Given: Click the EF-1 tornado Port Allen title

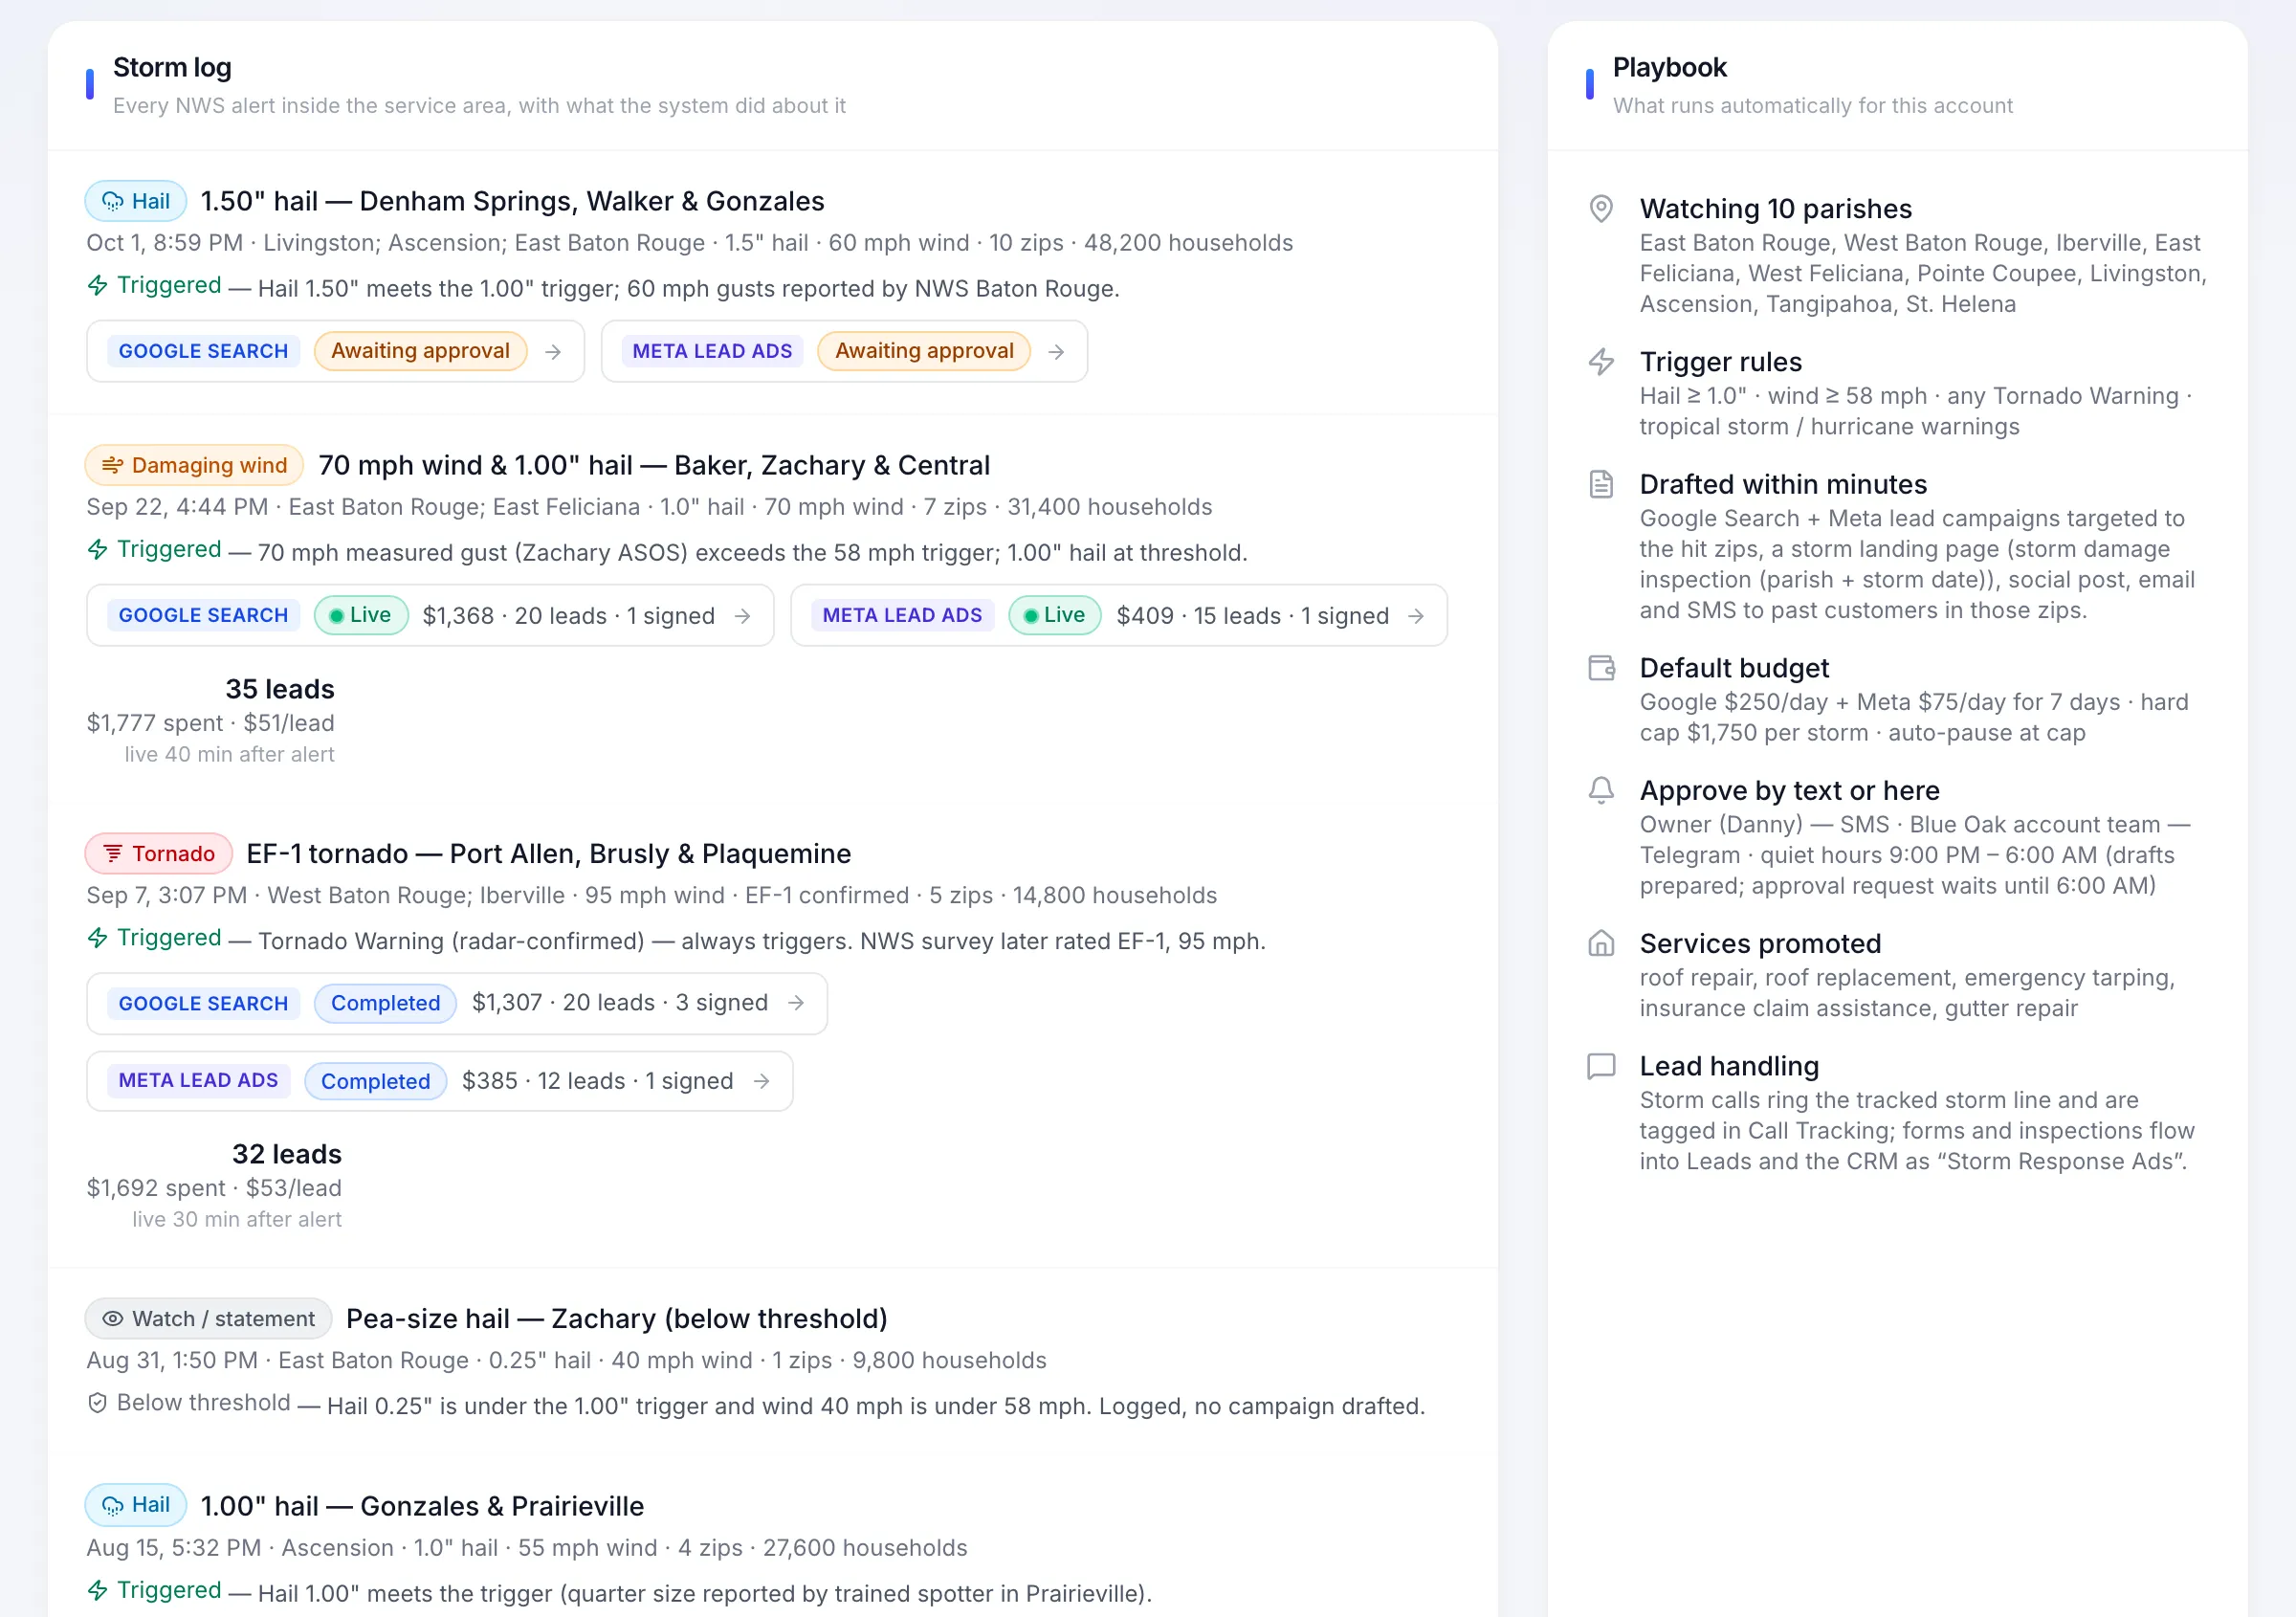Looking at the screenshot, I should pyautogui.click(x=549, y=853).
